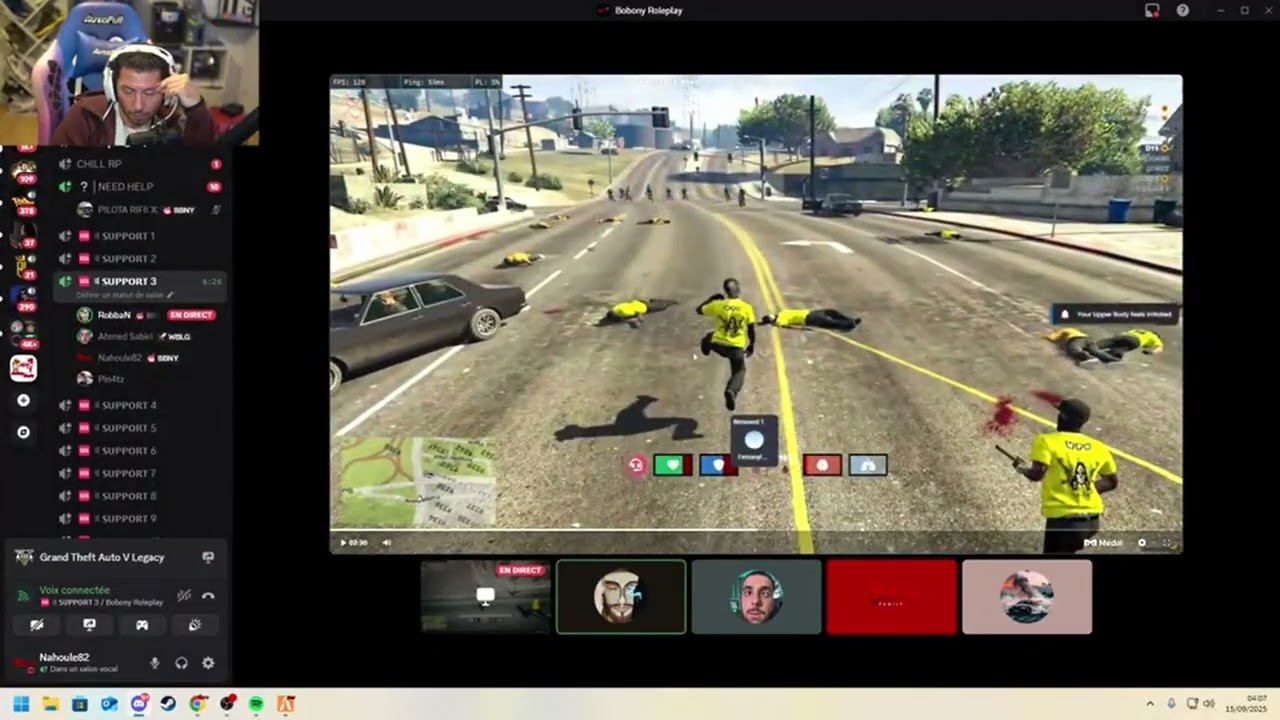Join the SUPPORT 1 voice channel
This screenshot has width=1280, height=720.
coord(140,236)
